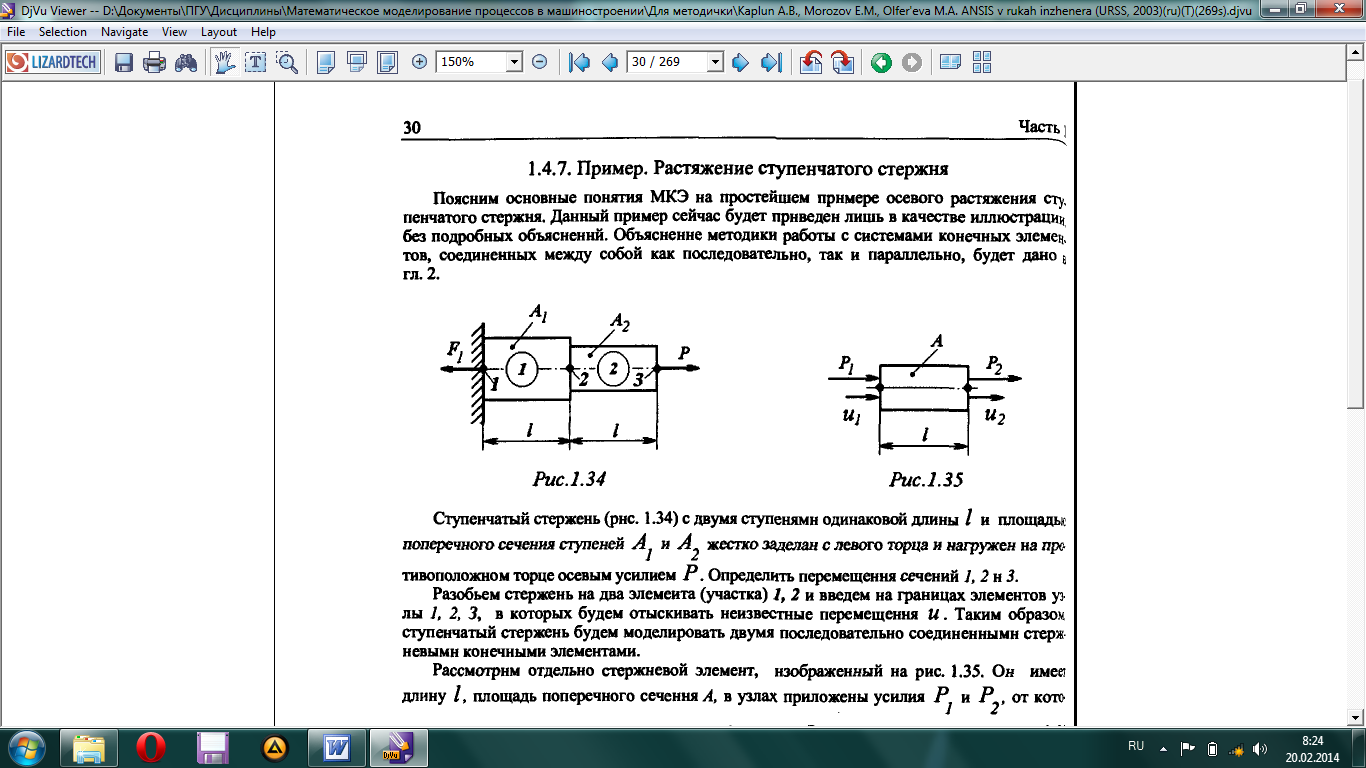Open the View menu
This screenshot has width=1366, height=768.
pyautogui.click(x=175, y=32)
